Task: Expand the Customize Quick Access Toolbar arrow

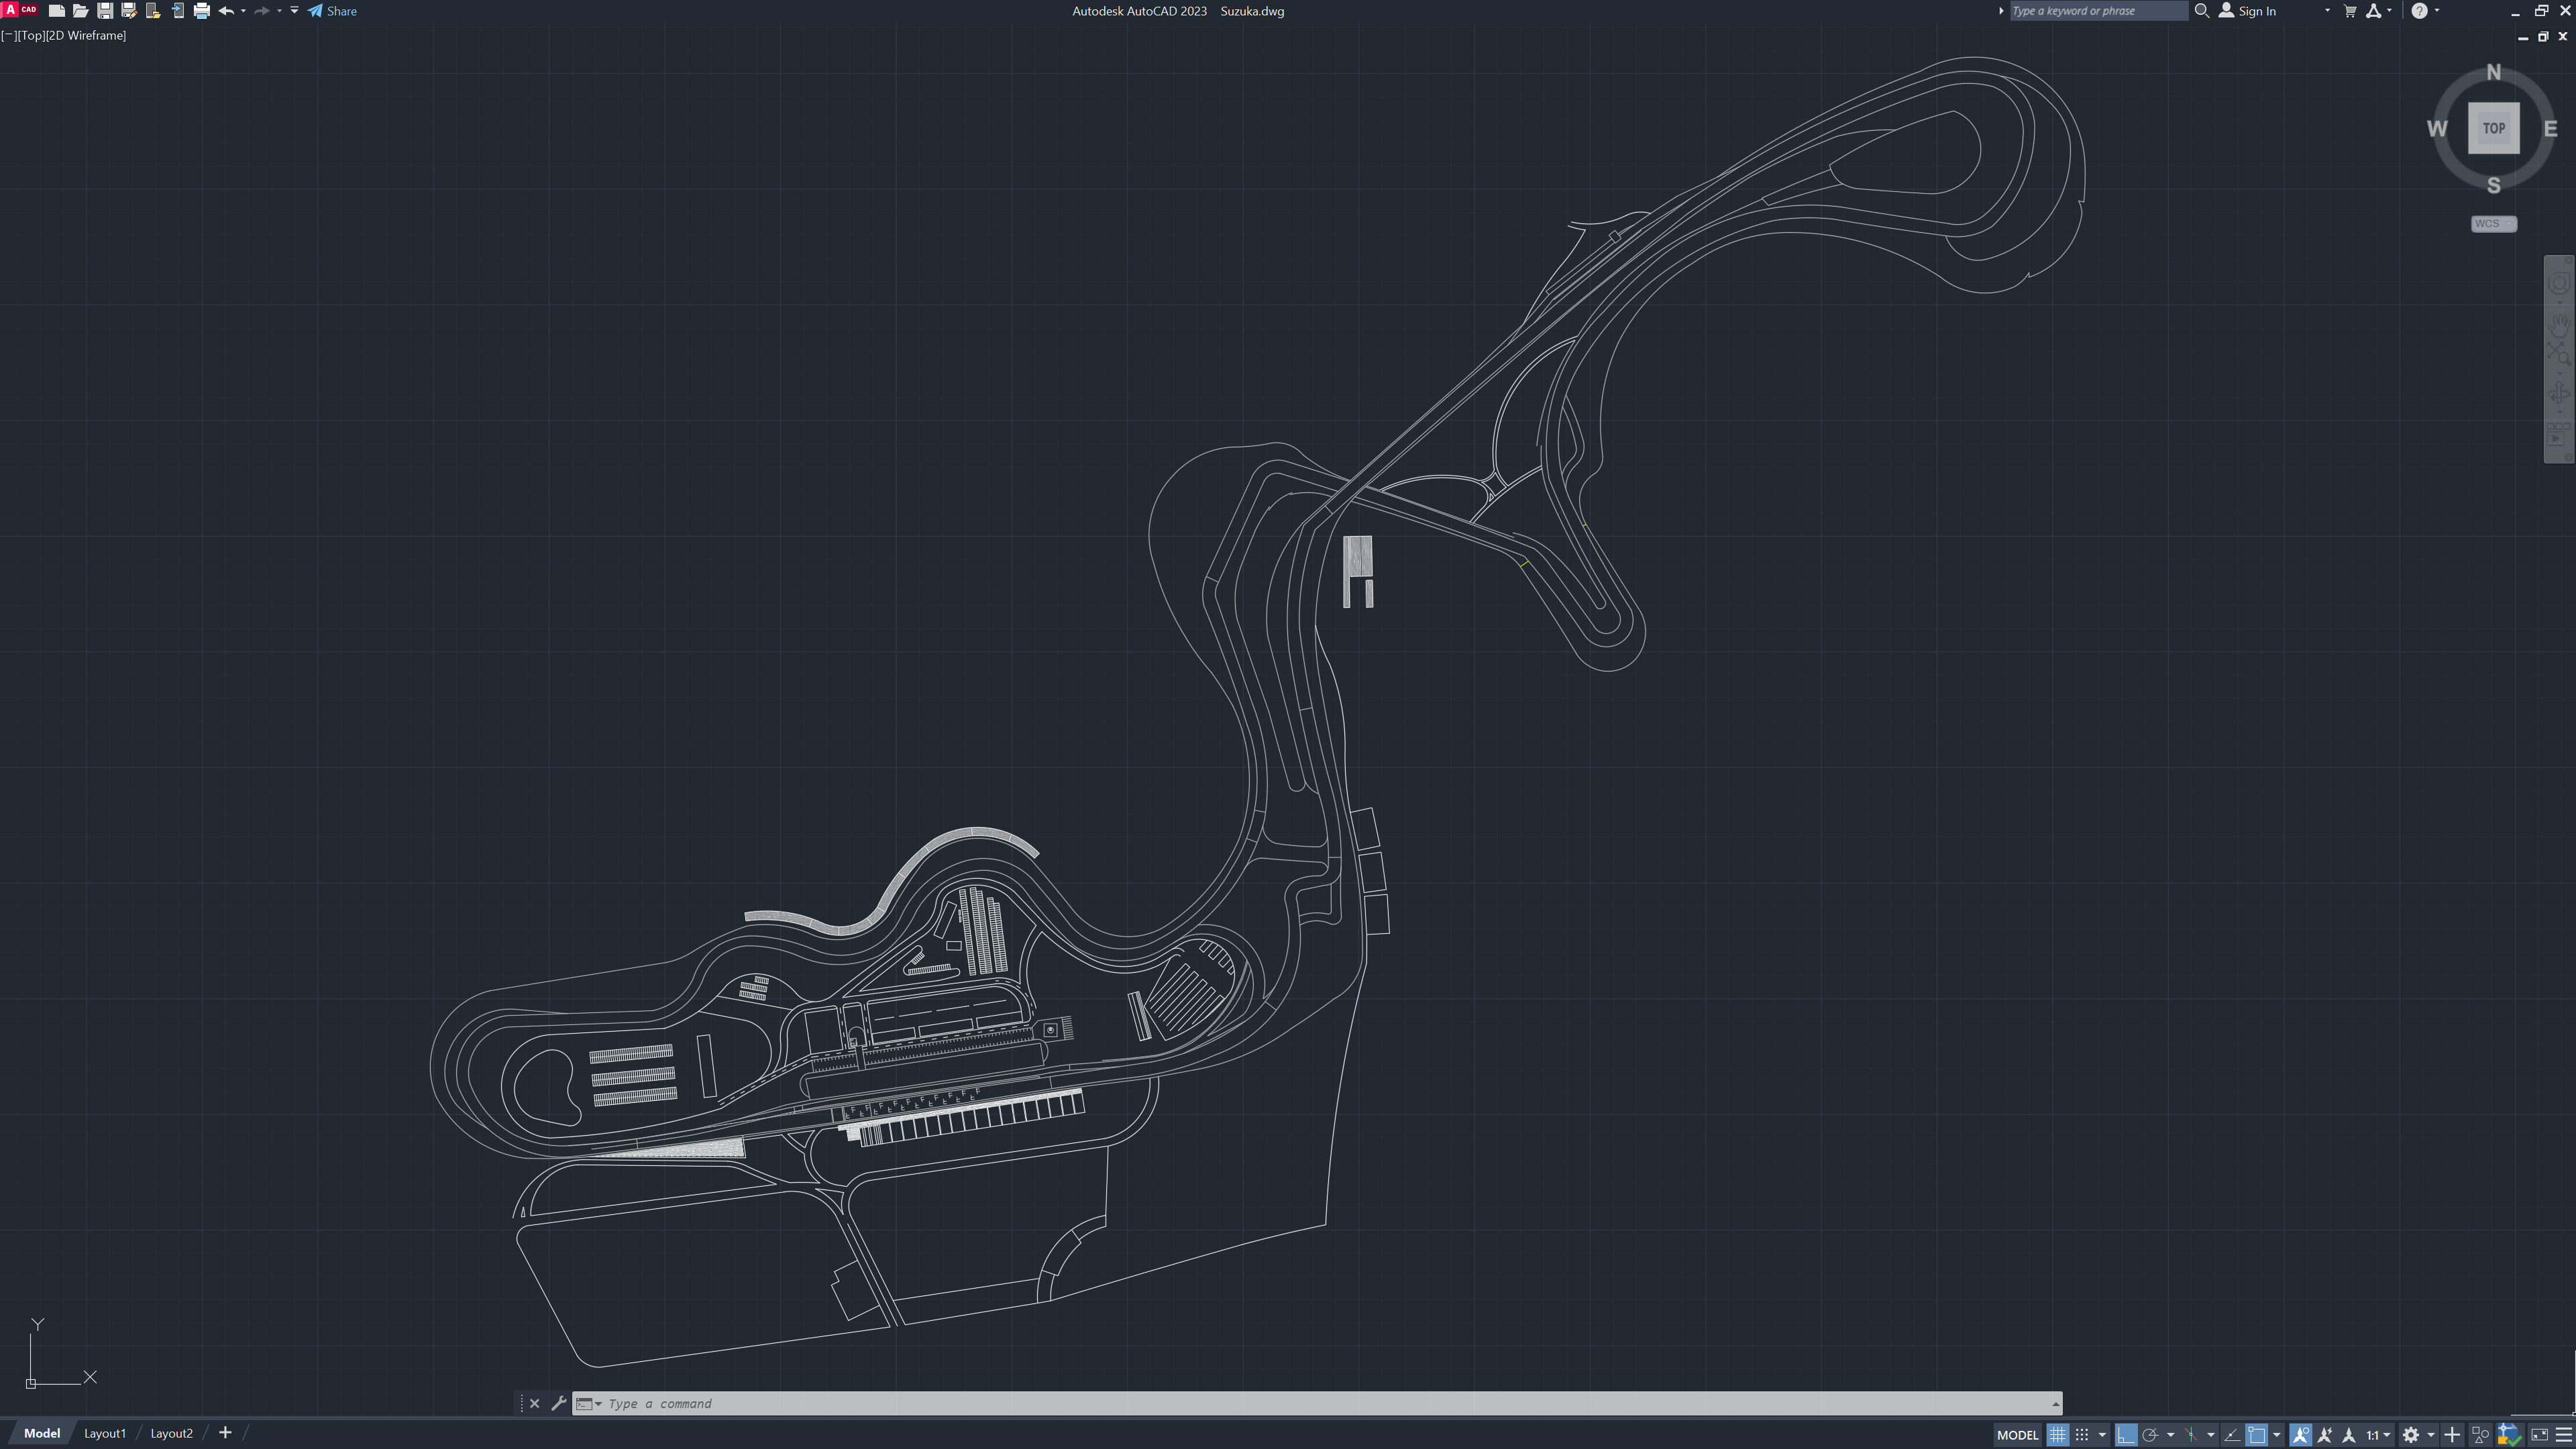Action: point(294,11)
